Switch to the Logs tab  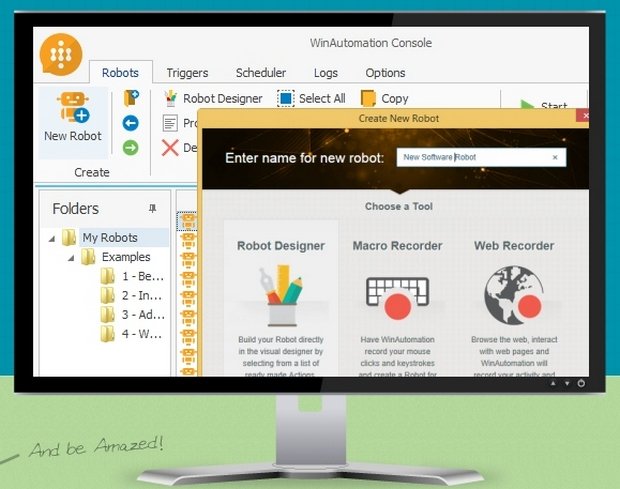[x=325, y=73]
